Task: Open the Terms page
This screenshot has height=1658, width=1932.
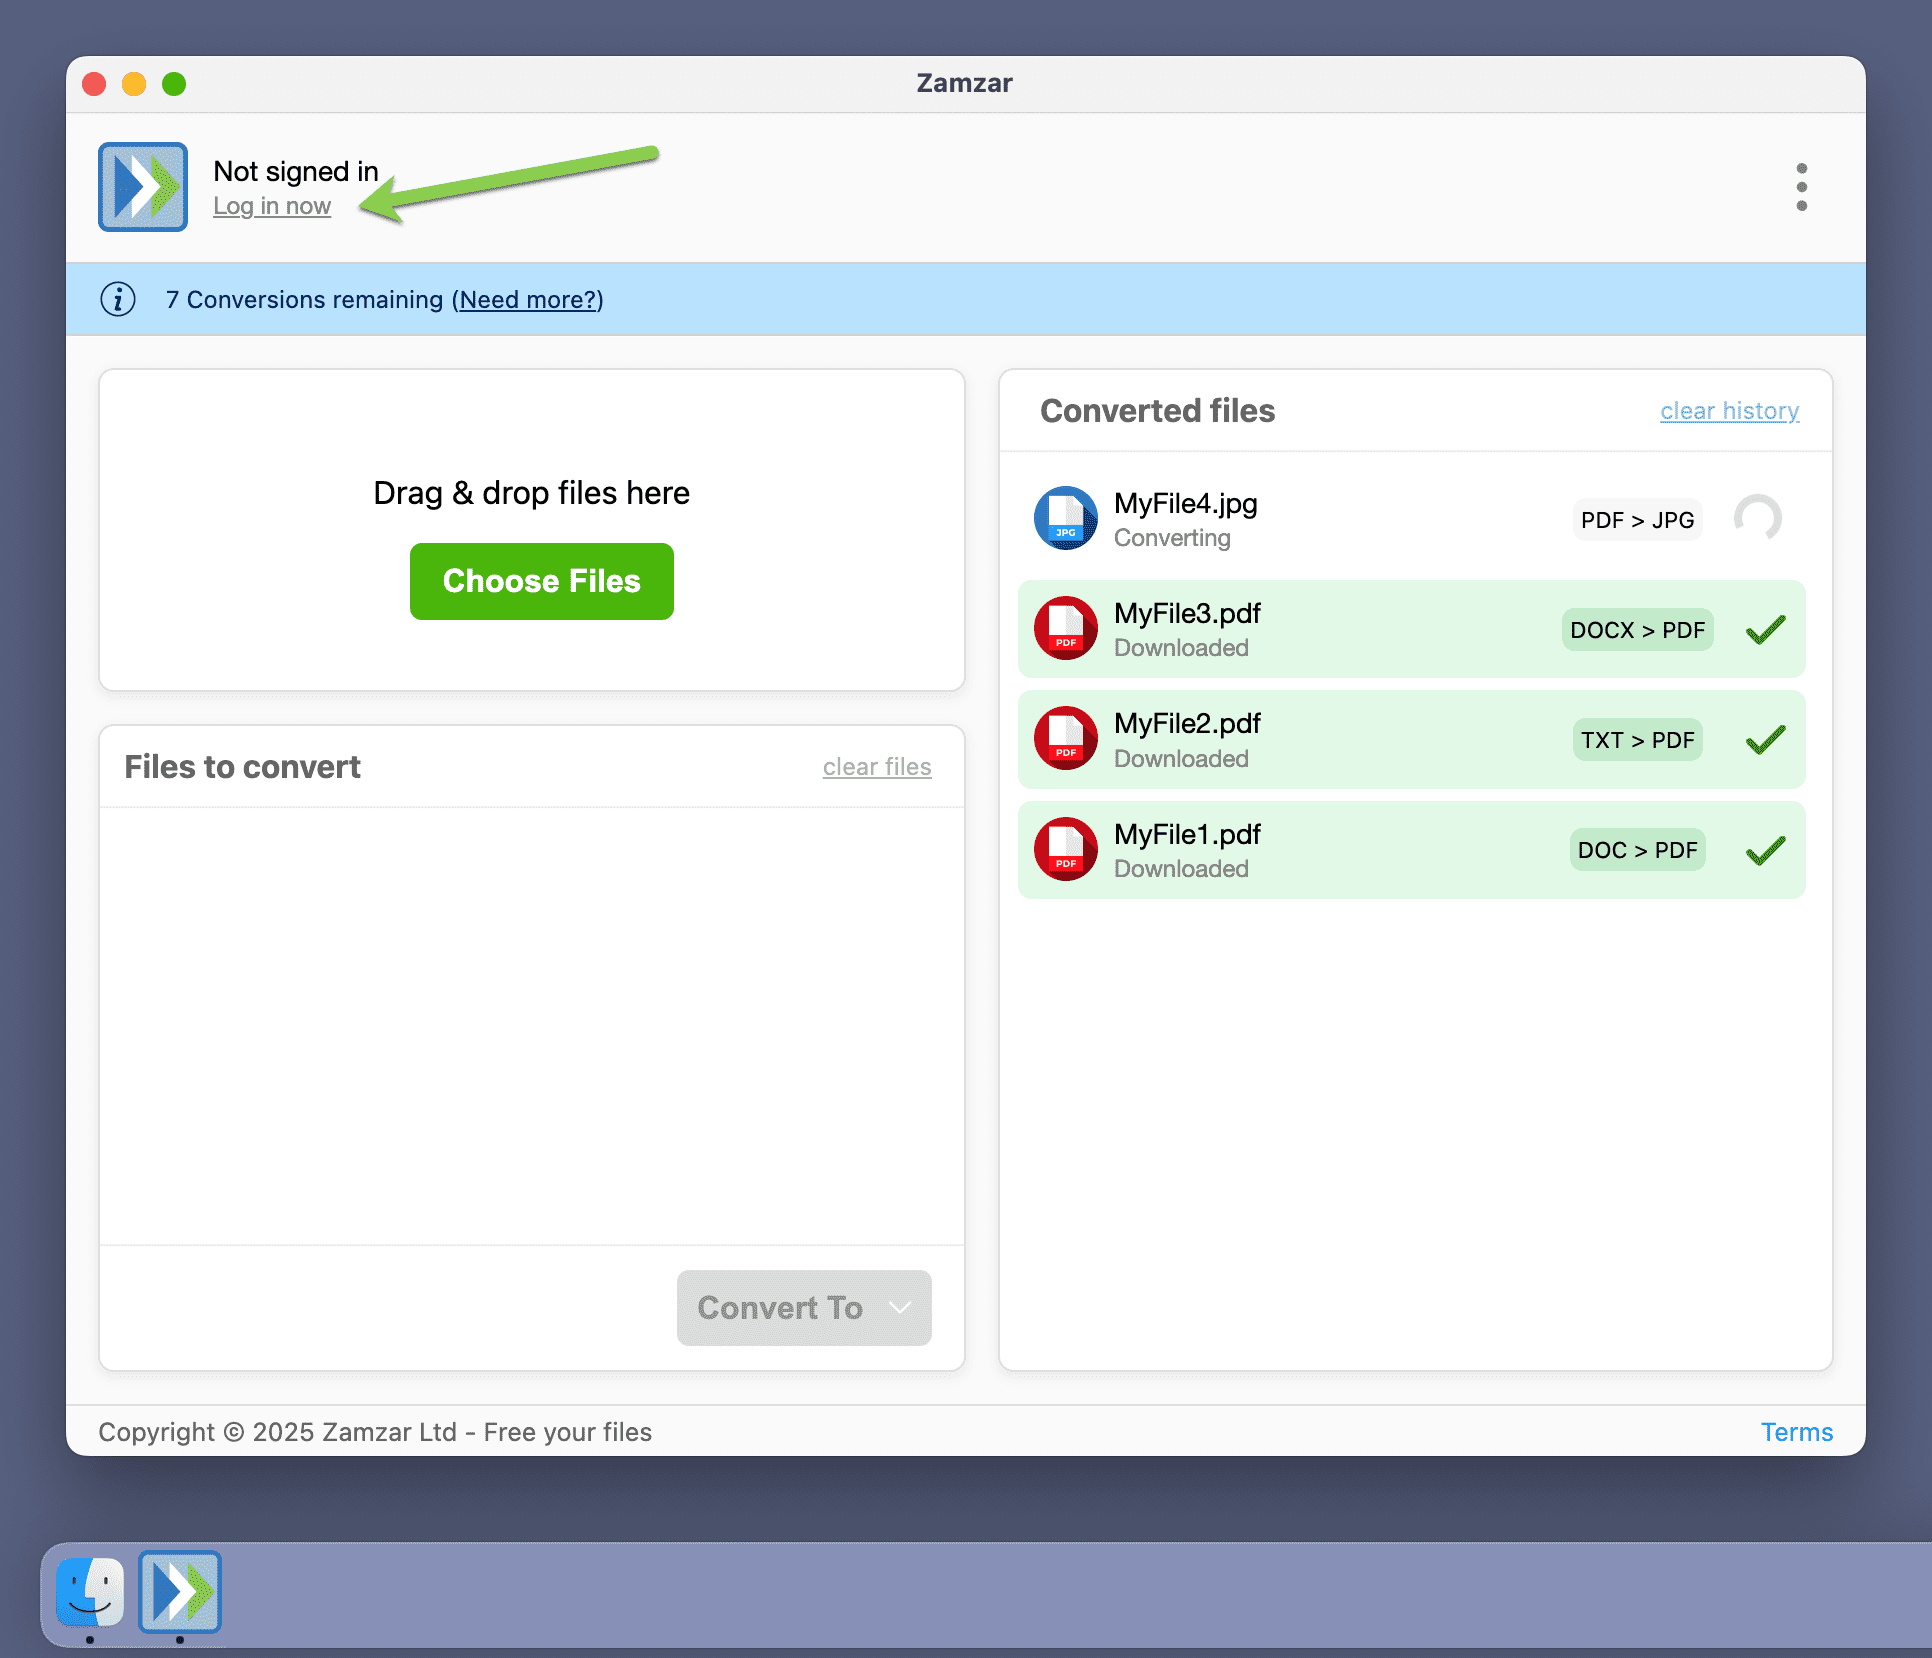Action: (x=1797, y=1431)
